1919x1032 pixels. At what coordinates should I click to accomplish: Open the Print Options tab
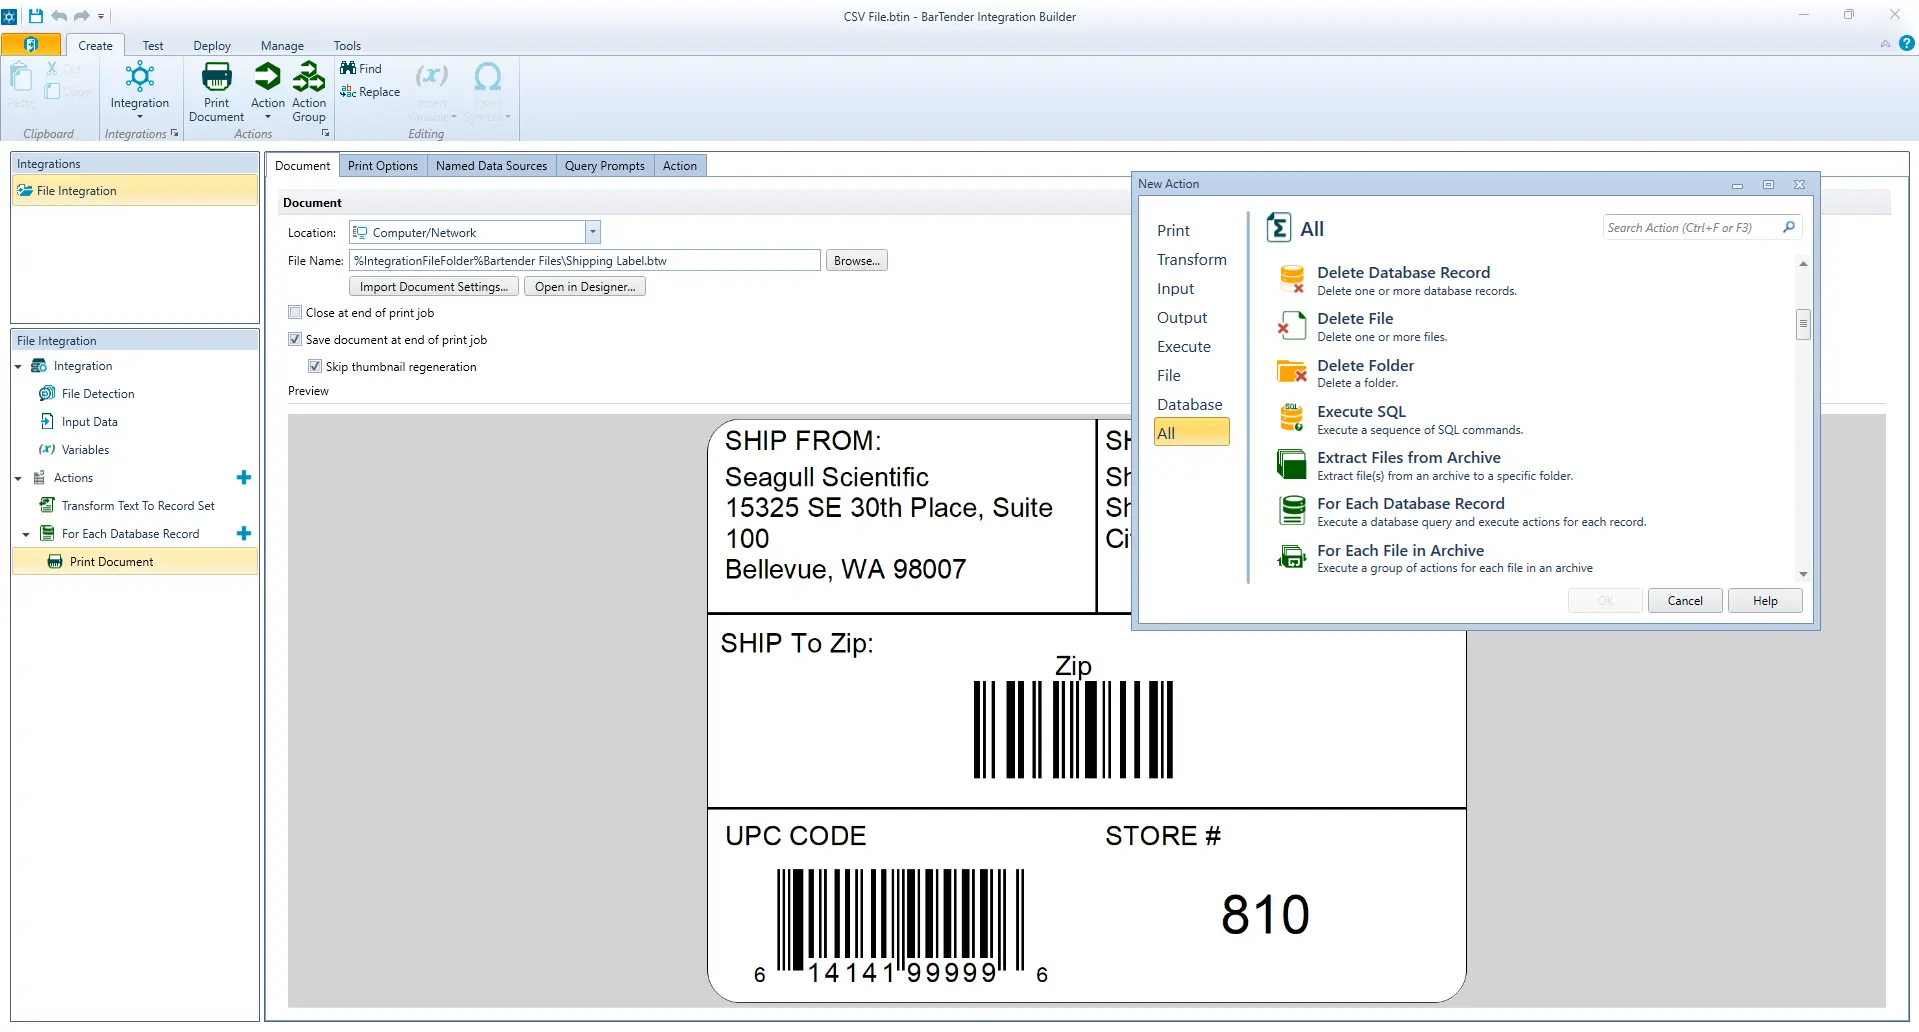click(383, 166)
